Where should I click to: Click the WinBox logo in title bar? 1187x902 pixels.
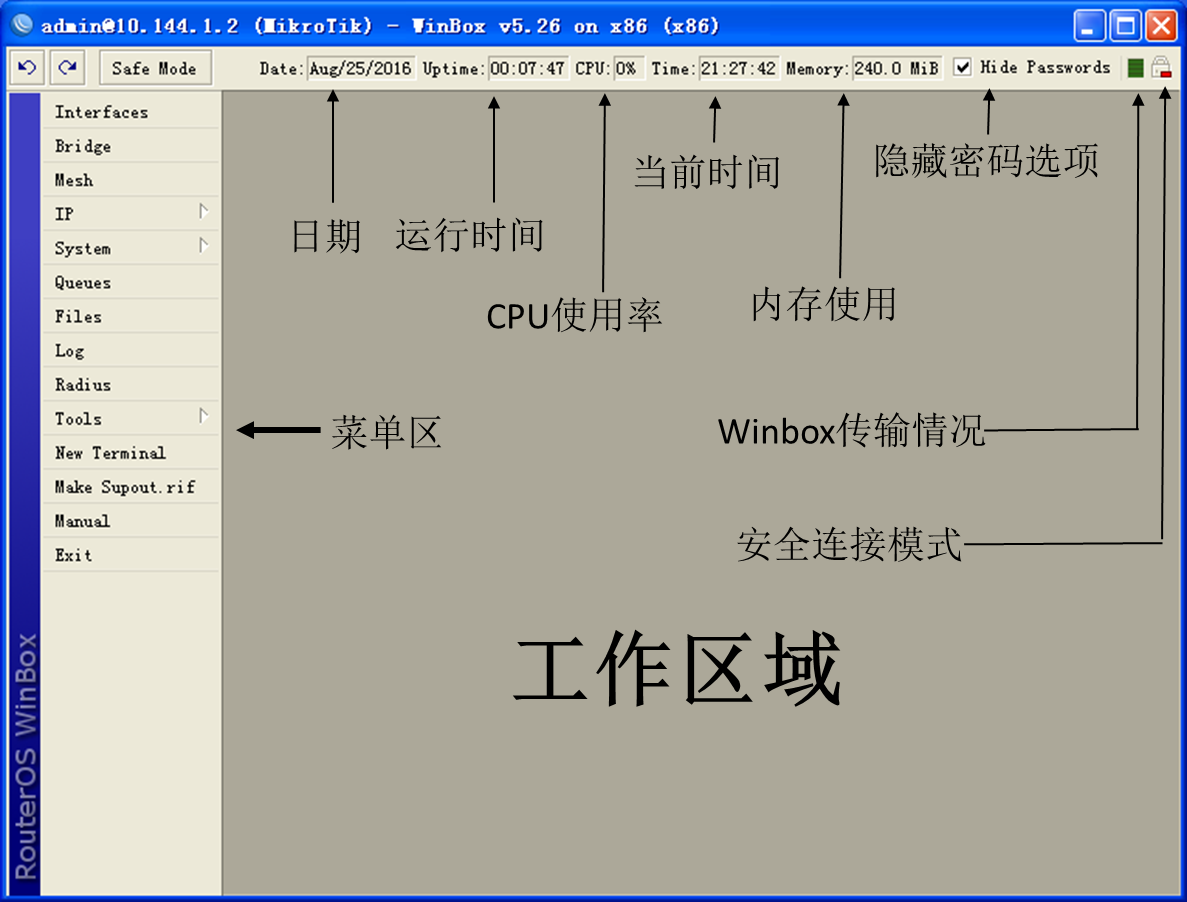point(21,26)
